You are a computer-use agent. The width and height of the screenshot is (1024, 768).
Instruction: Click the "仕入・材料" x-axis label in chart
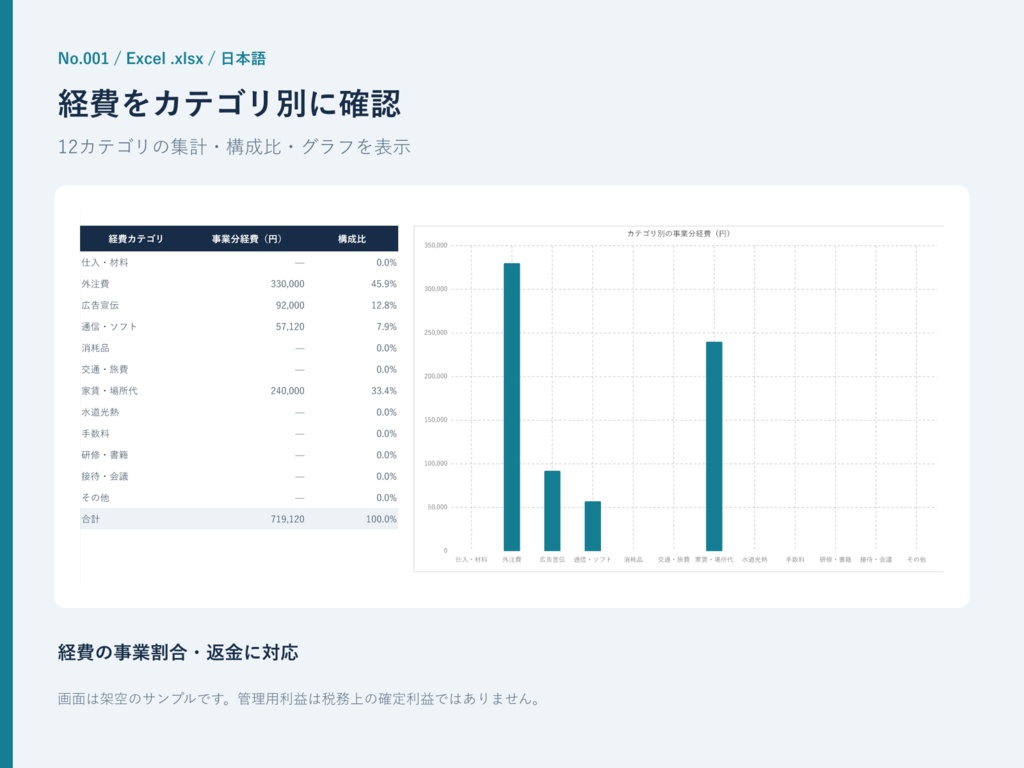point(472,560)
